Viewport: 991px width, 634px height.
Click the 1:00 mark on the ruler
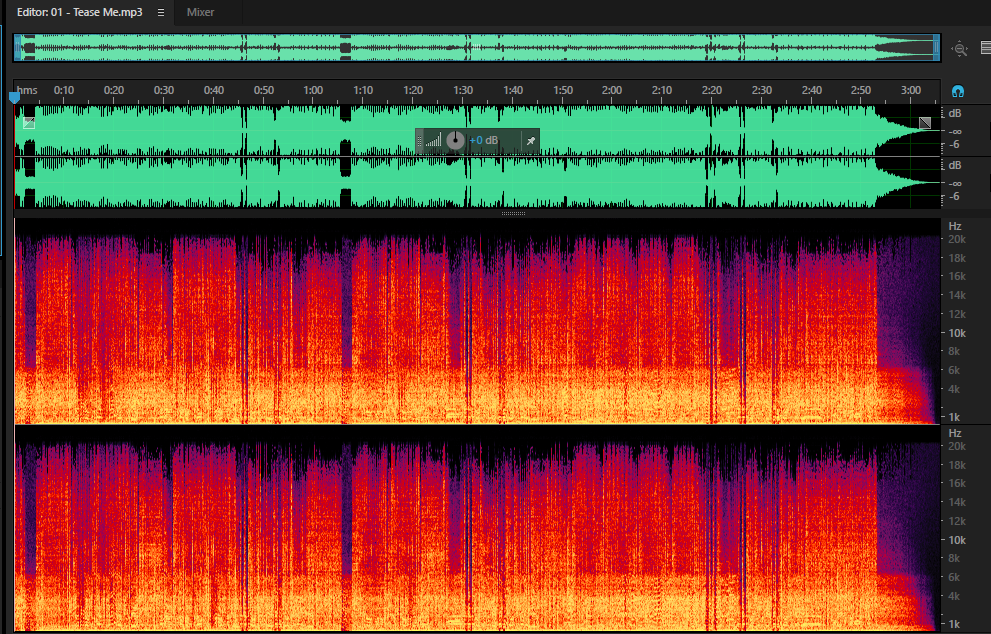click(313, 90)
